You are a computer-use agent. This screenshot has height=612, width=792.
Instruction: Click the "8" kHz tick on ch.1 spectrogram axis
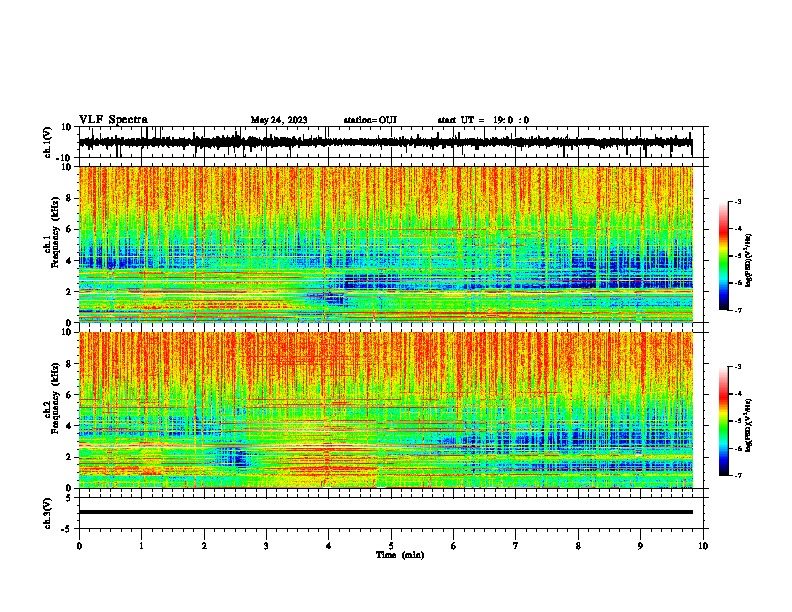point(70,198)
